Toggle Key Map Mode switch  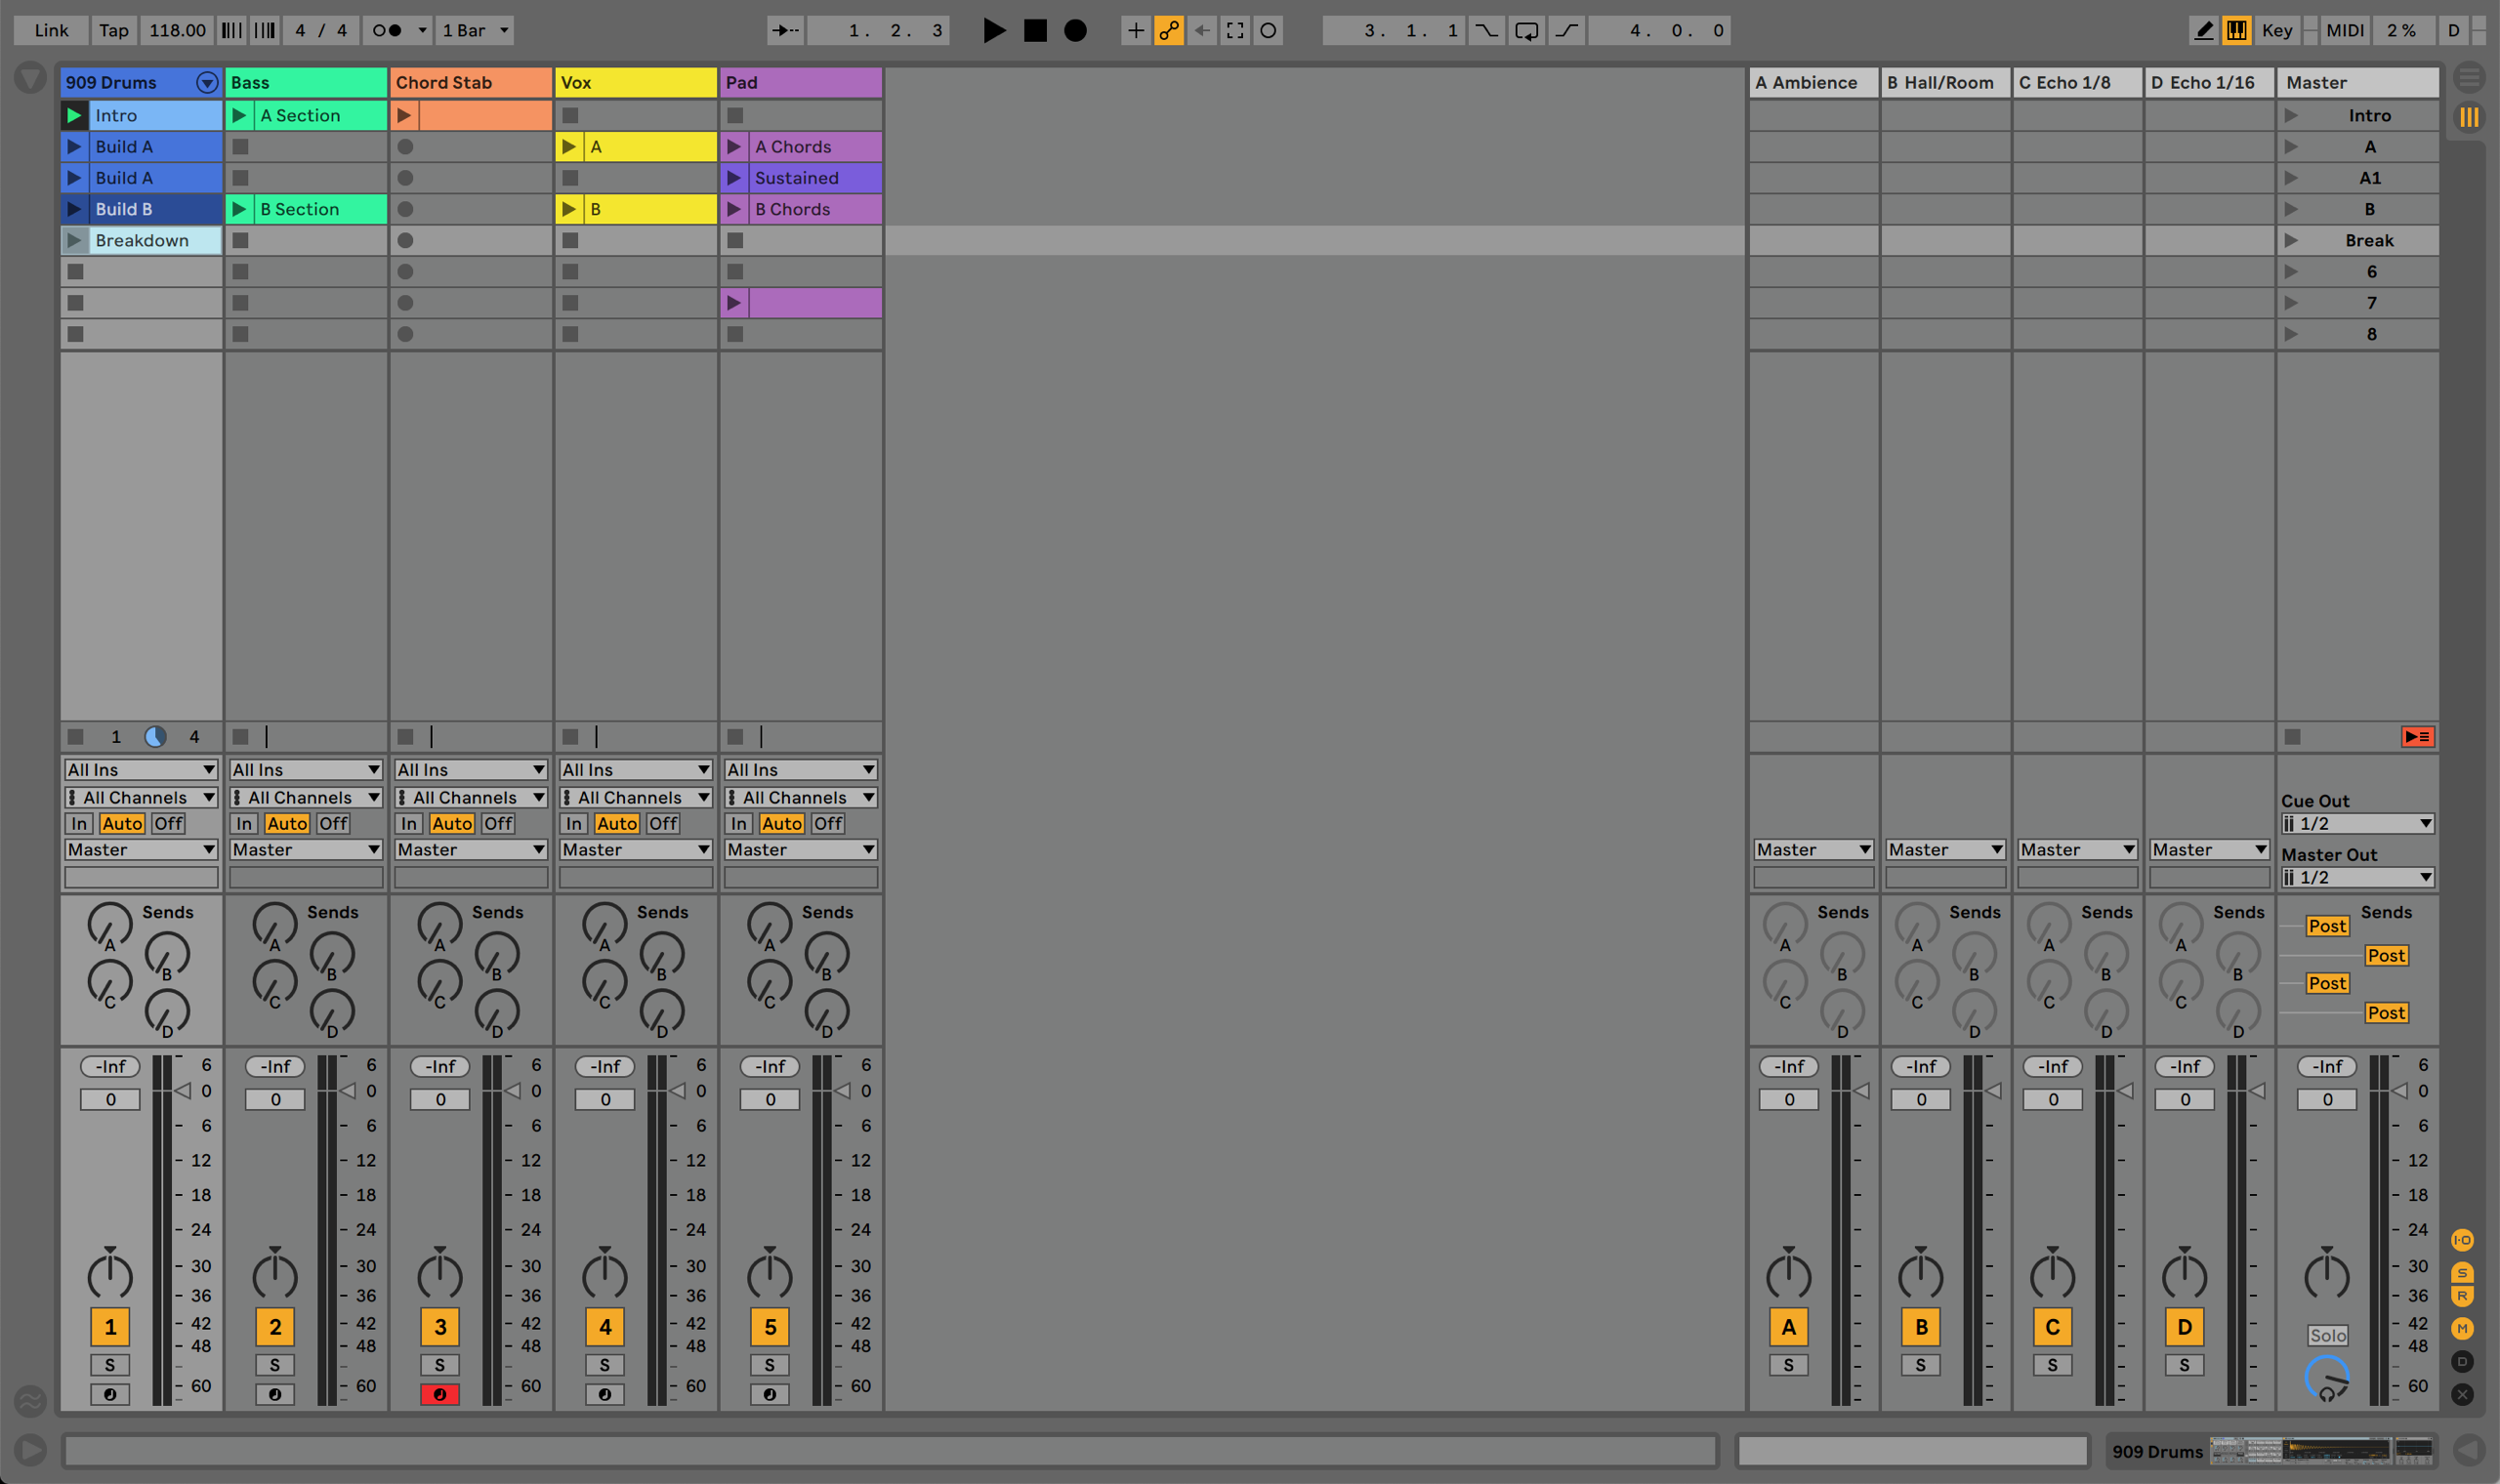2276,30
